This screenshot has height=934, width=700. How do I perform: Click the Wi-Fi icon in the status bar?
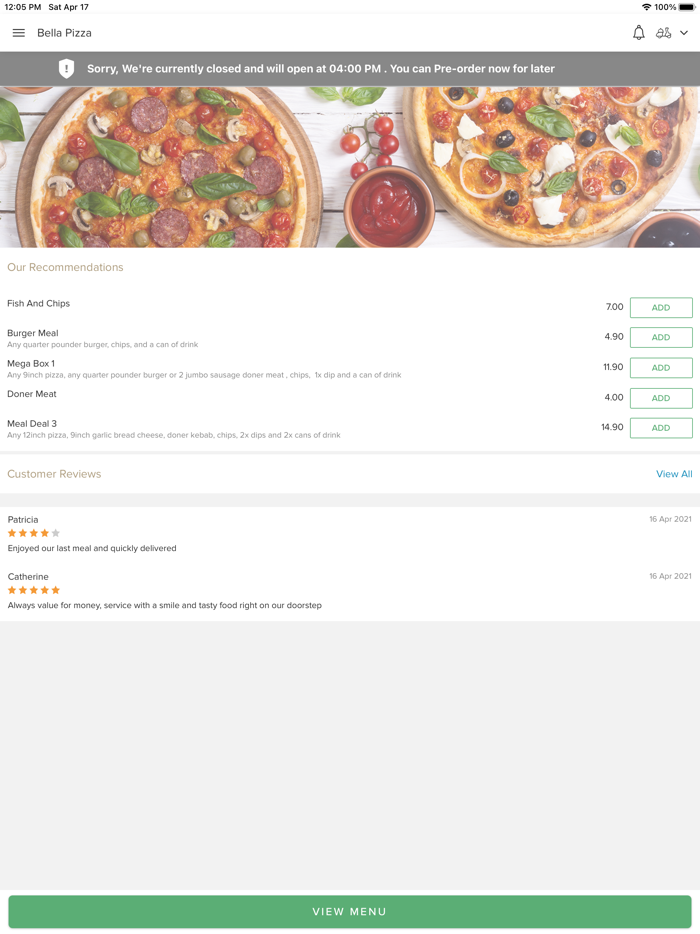pyautogui.click(x=646, y=7)
